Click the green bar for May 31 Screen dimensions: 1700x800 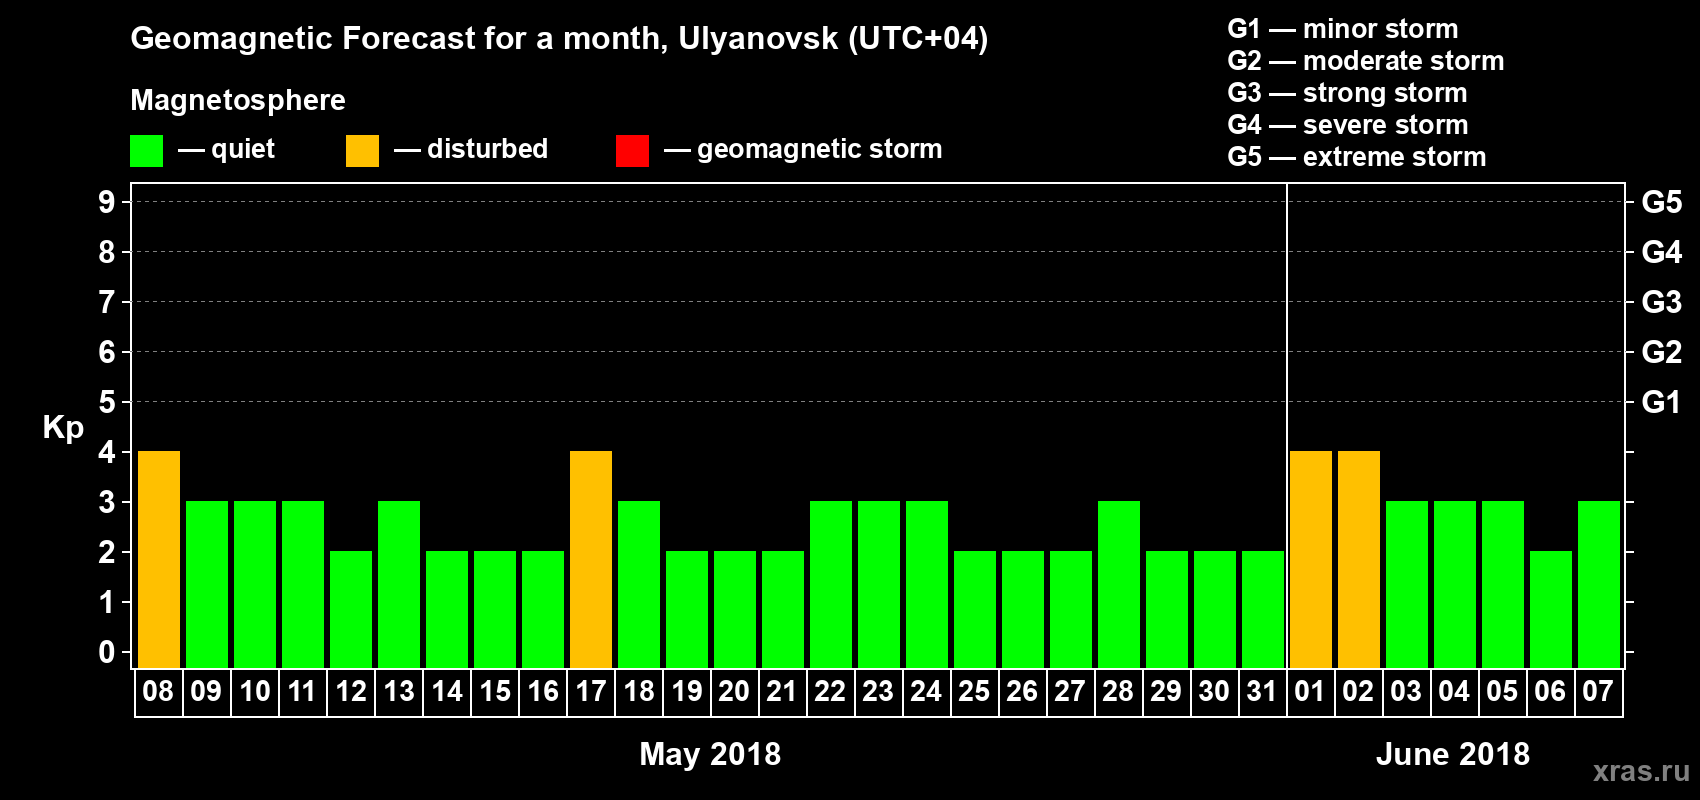(1263, 609)
